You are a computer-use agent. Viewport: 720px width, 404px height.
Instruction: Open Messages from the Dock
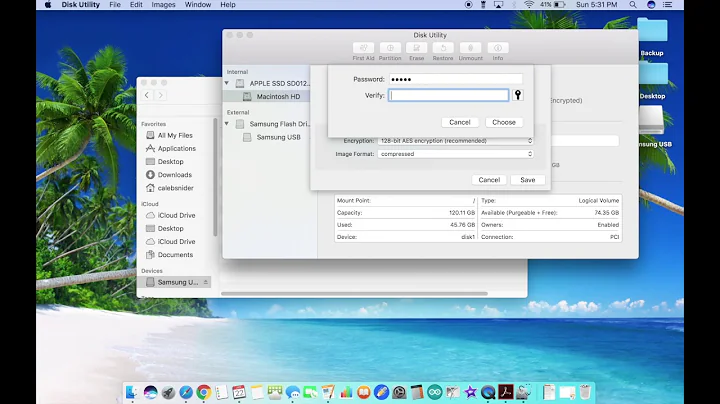coord(292,392)
